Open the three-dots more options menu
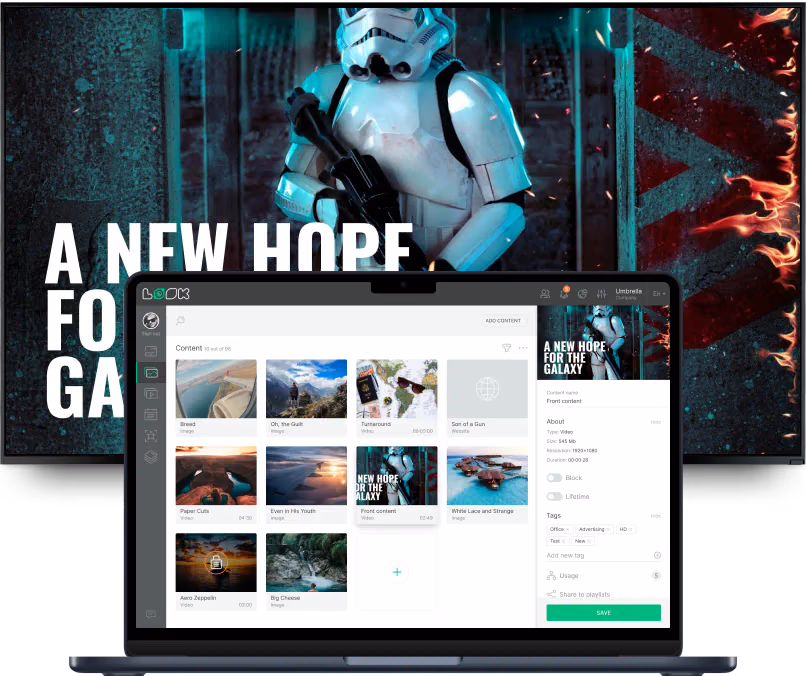The width and height of the screenshot is (806, 676). pyautogui.click(x=523, y=348)
